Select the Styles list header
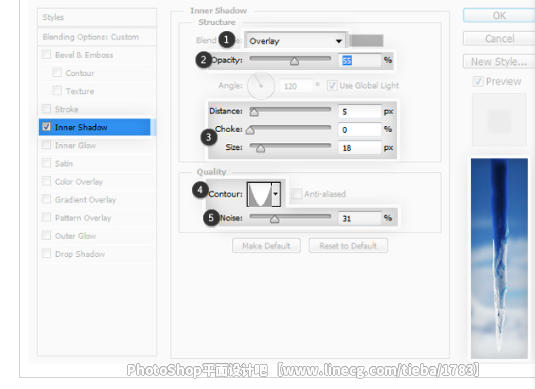535x389 pixels. 97,17
